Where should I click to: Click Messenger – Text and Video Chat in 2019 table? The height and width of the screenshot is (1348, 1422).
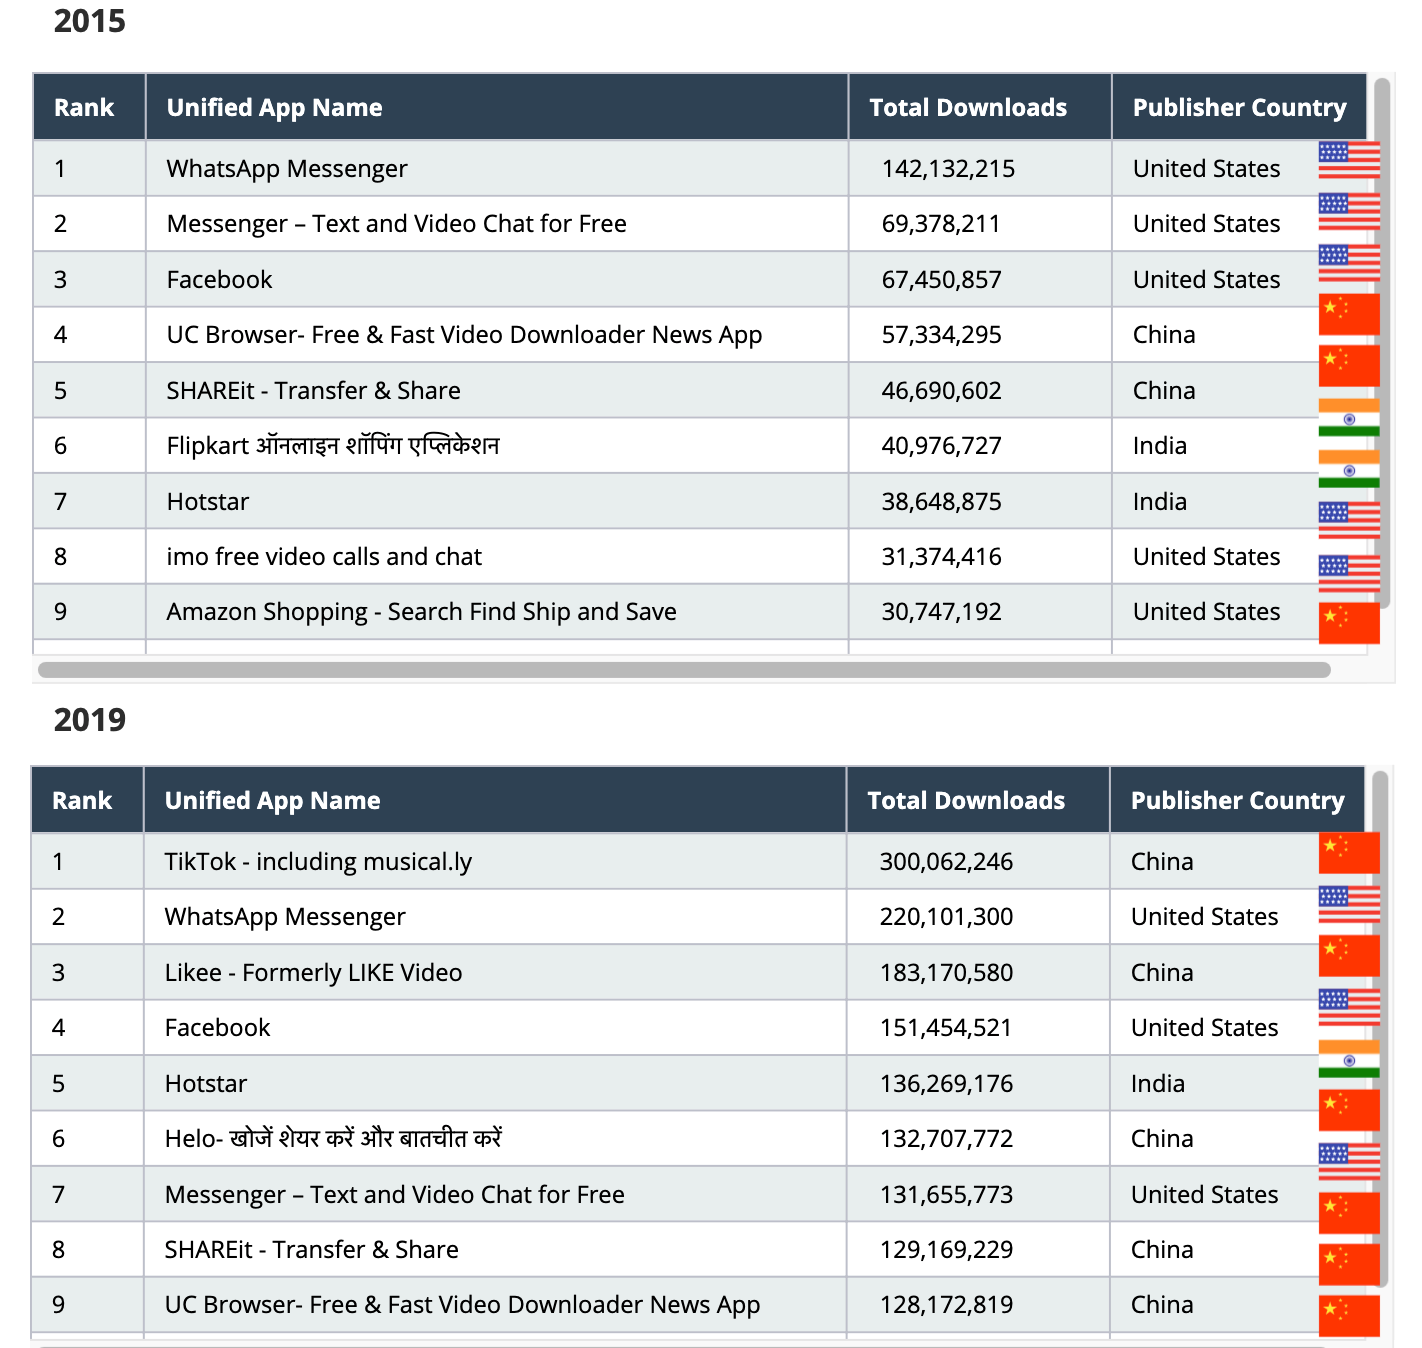394,1195
